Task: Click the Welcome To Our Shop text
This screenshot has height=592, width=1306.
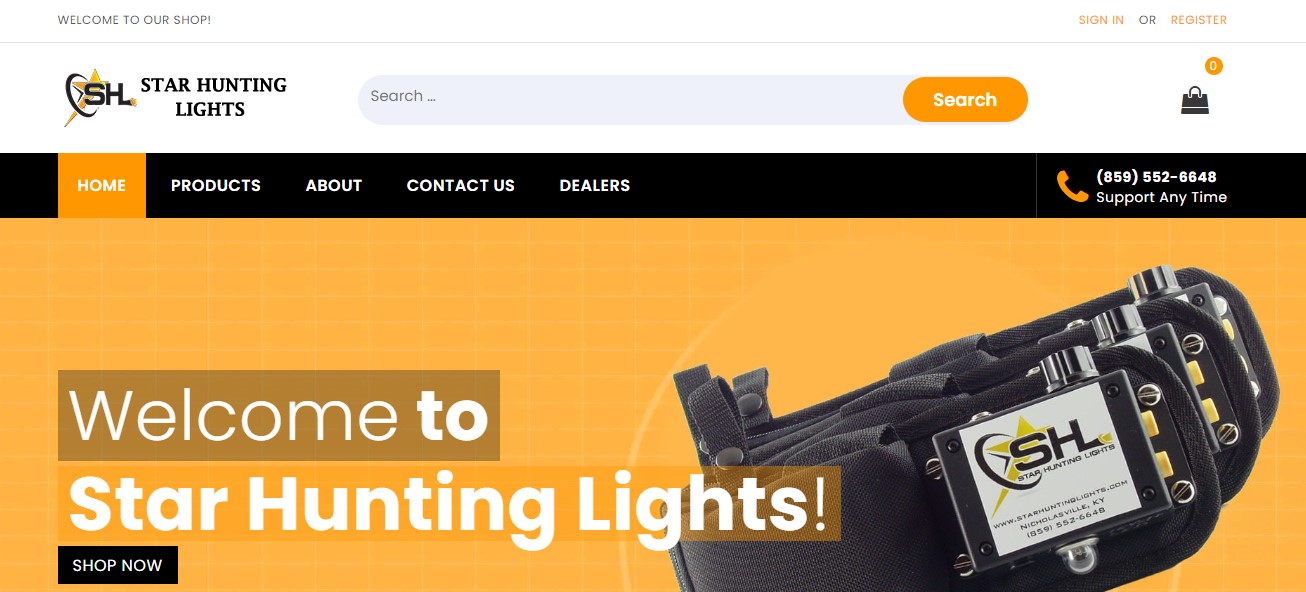Action: point(134,20)
